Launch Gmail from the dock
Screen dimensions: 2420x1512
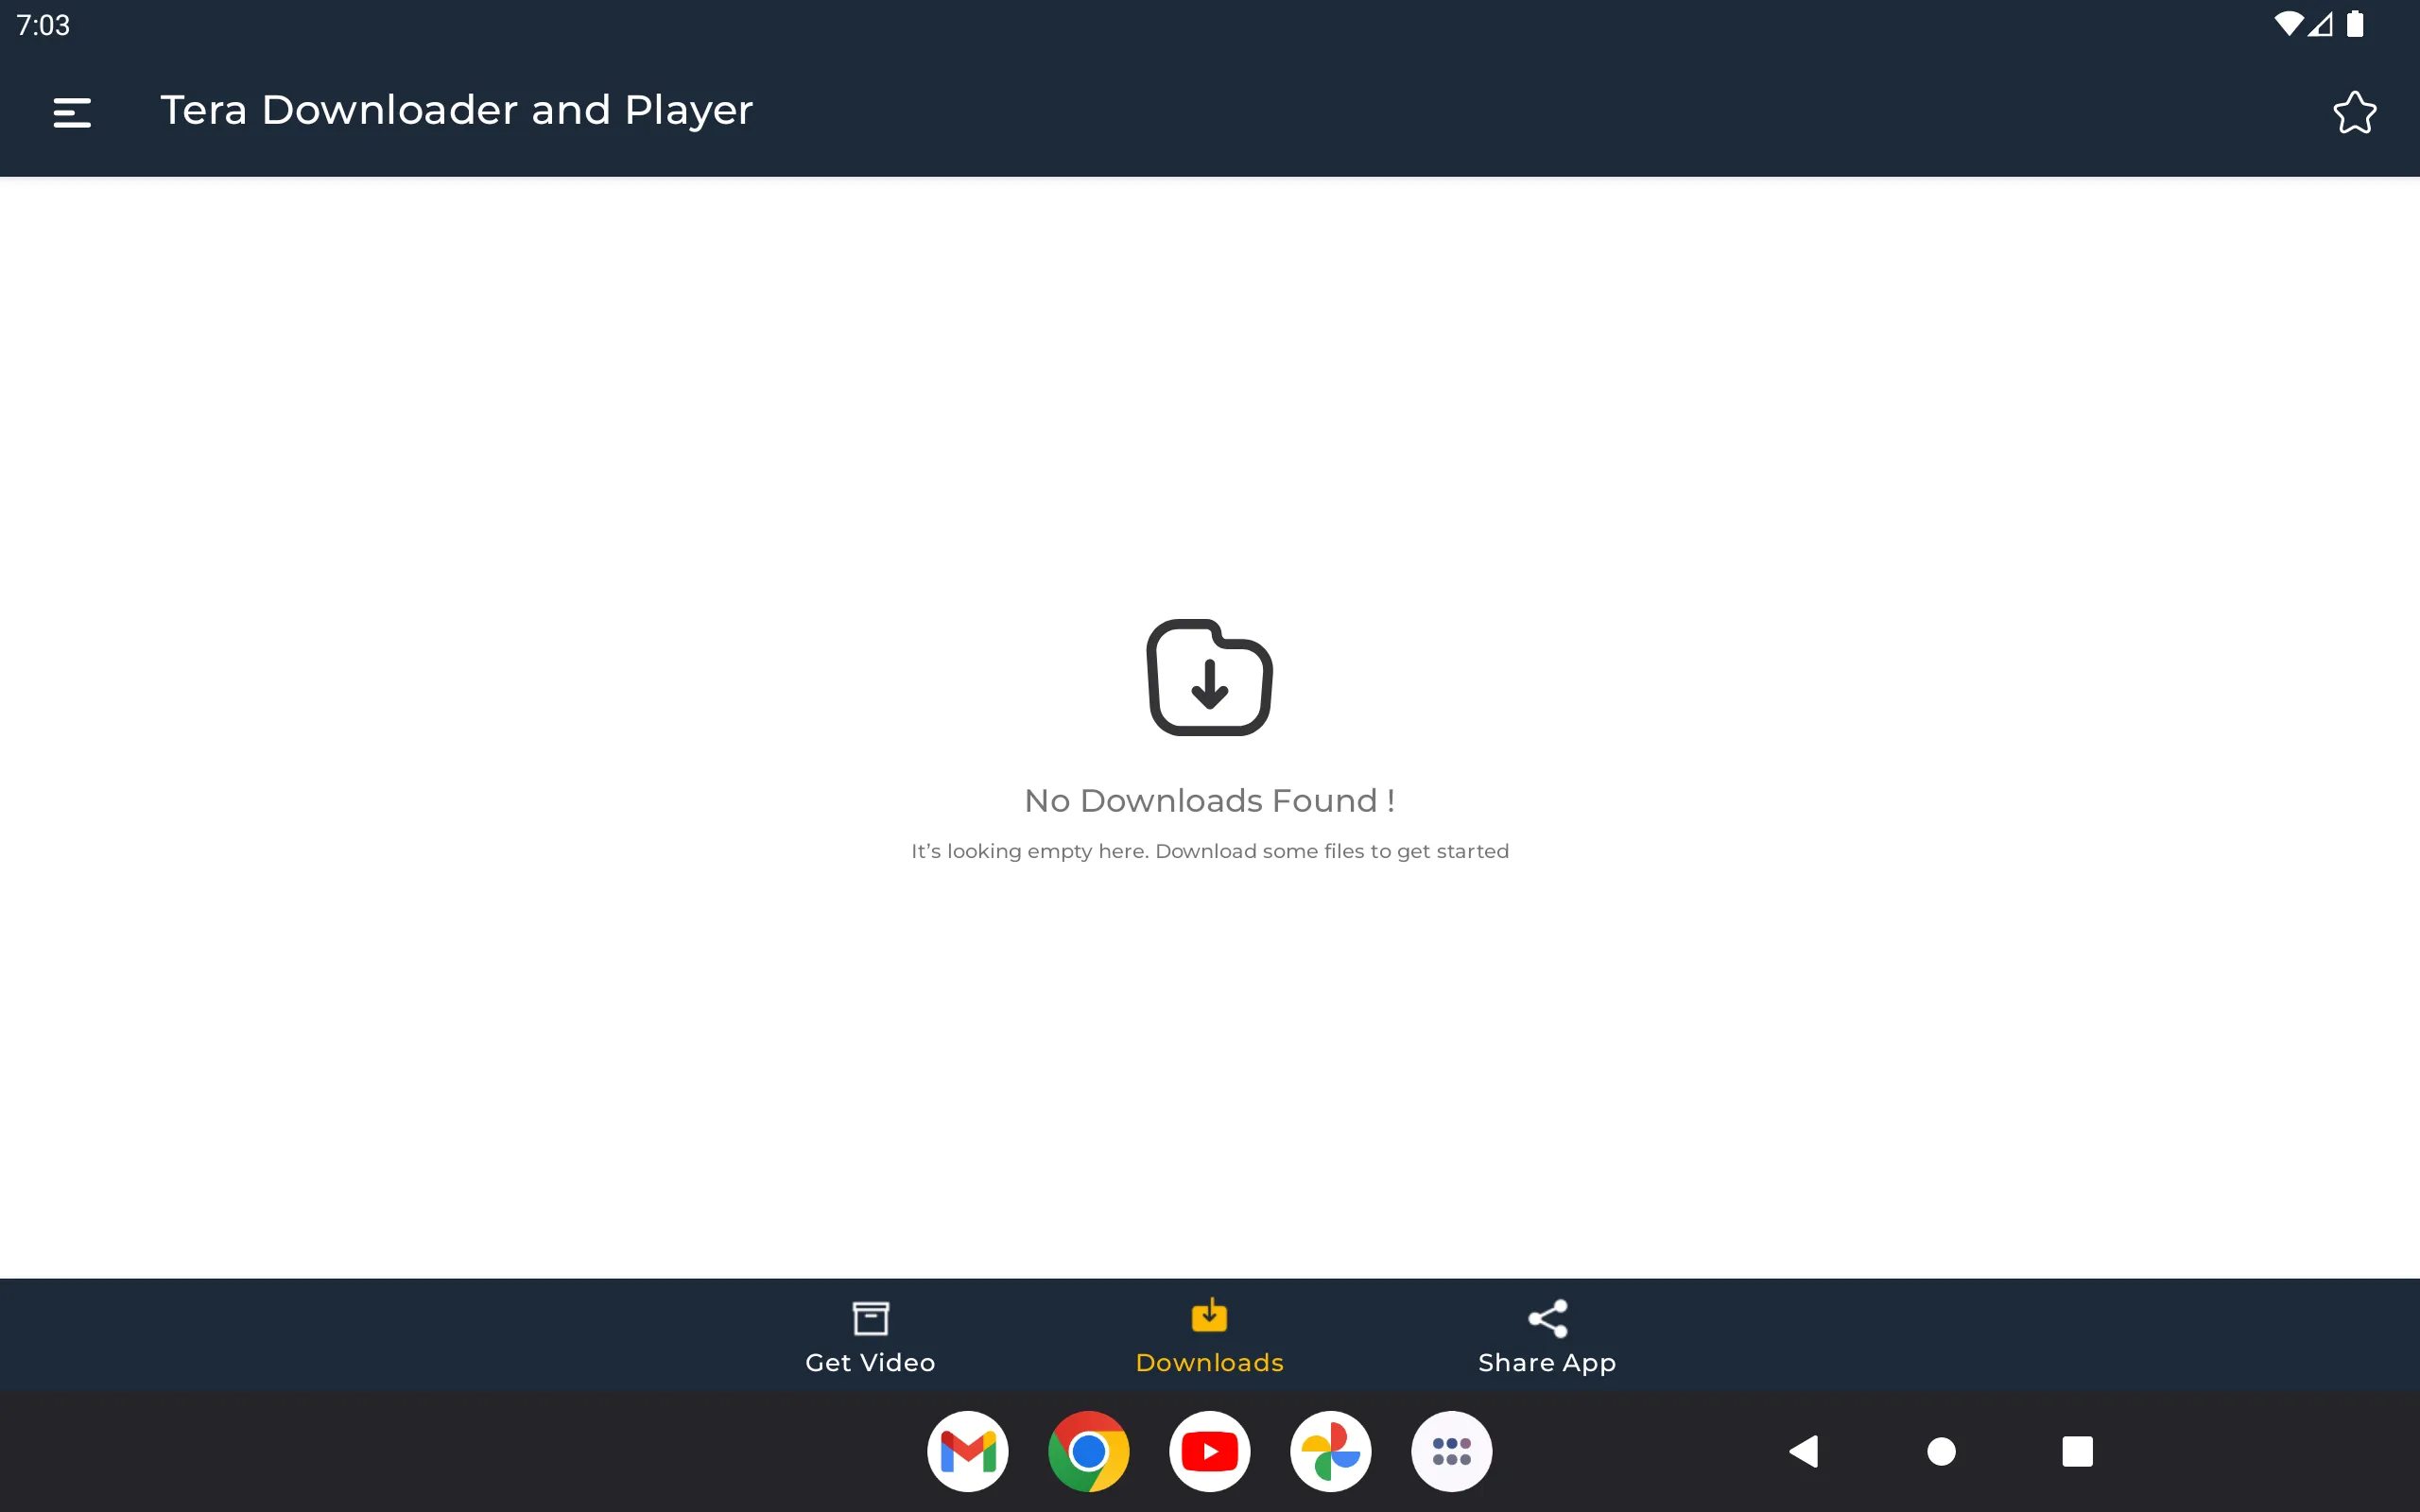[x=967, y=1451]
